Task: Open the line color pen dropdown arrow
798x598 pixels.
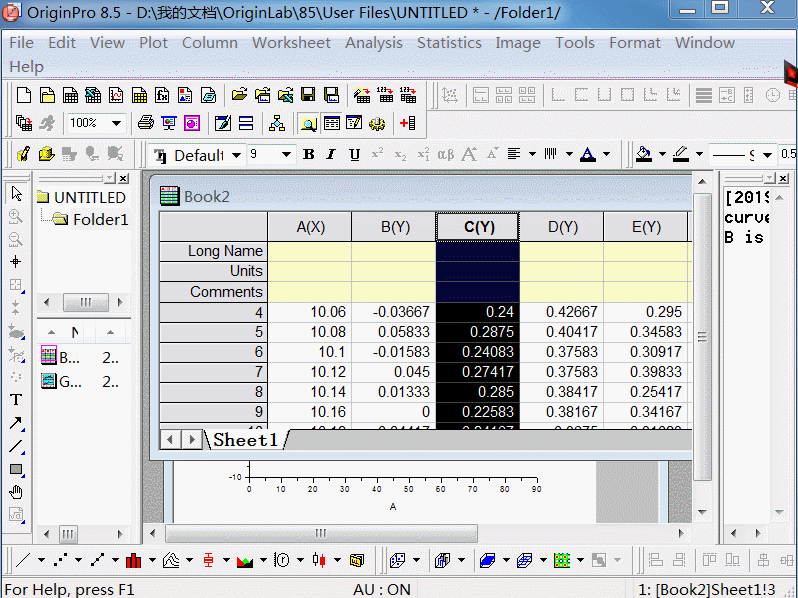Action: coord(699,154)
